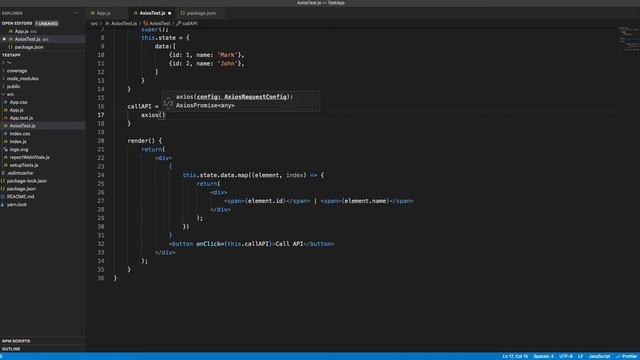640x360 pixels.
Task: Click Spaces: 4 indentation setting
Action: point(543,356)
